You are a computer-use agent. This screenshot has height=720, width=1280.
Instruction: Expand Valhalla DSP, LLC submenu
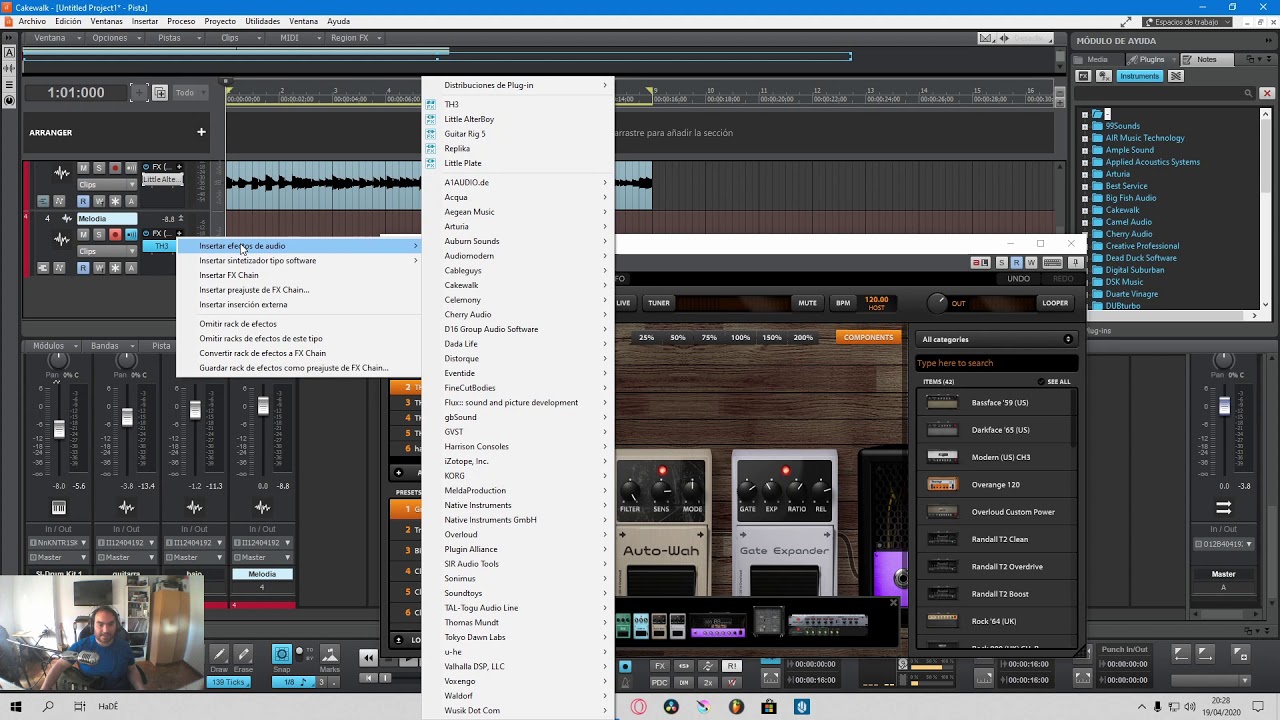pyautogui.click(x=518, y=666)
